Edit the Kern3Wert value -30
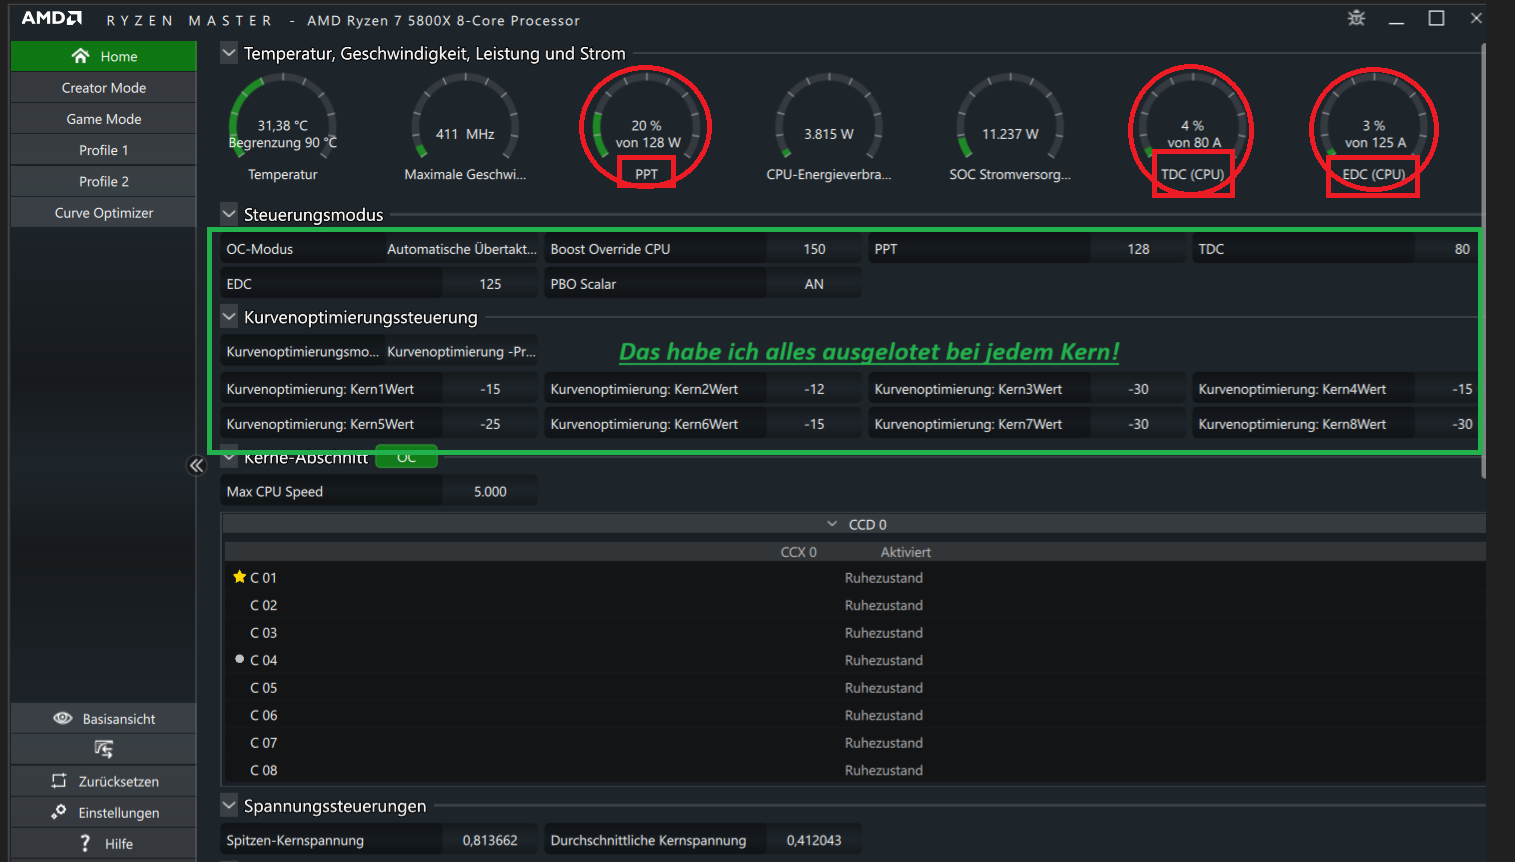 pos(1138,389)
